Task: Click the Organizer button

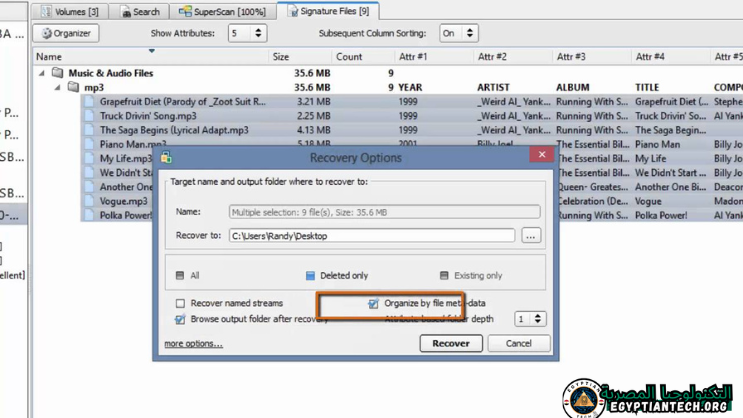Action: 66,33
